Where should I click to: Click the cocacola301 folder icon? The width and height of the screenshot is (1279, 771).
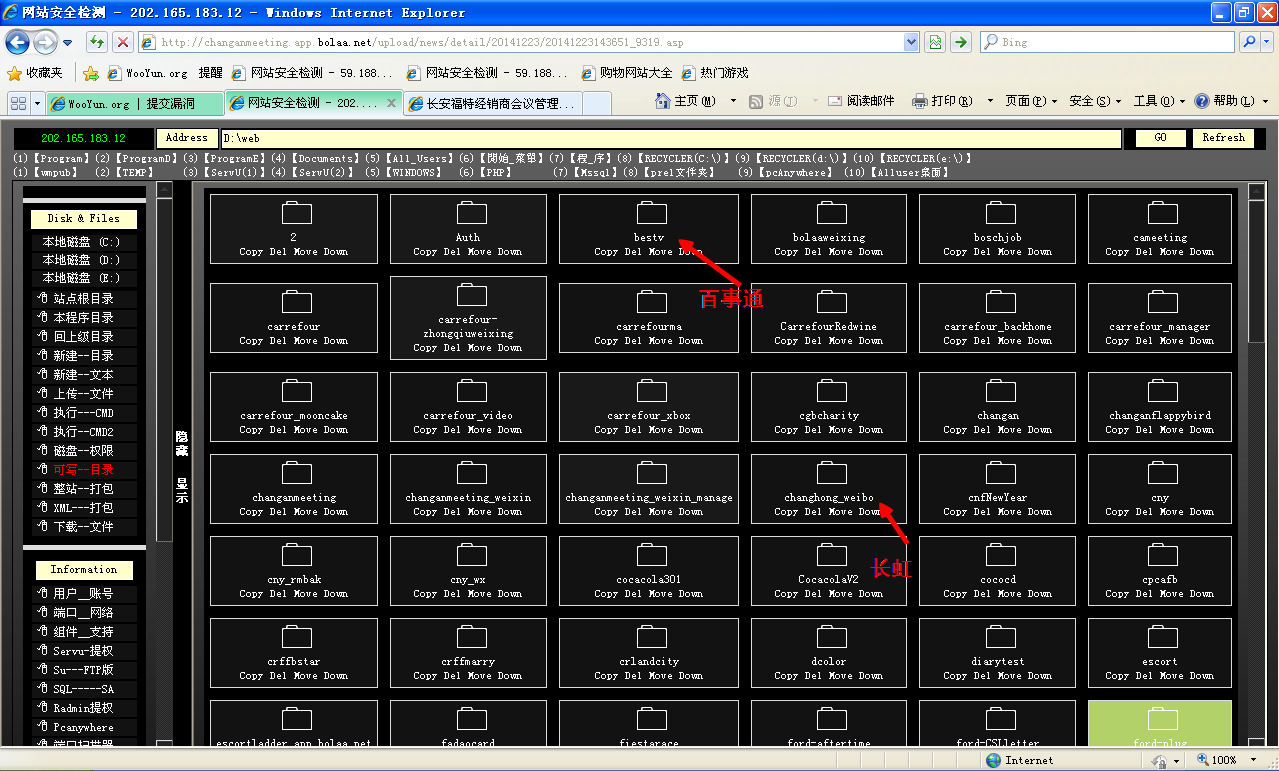(652, 554)
